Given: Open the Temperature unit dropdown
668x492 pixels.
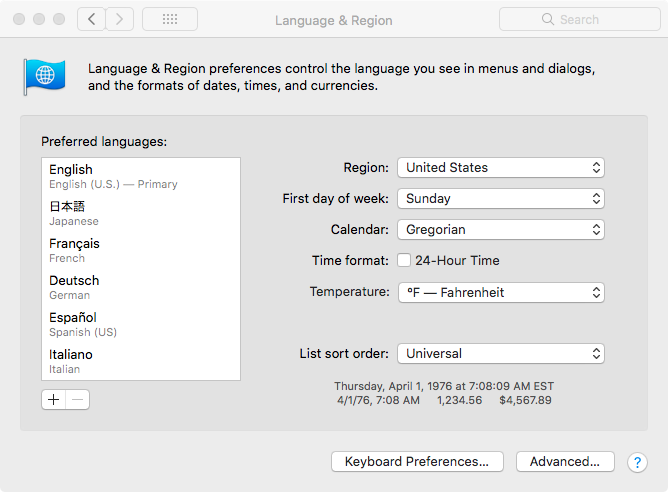Looking at the screenshot, I should click(x=500, y=293).
